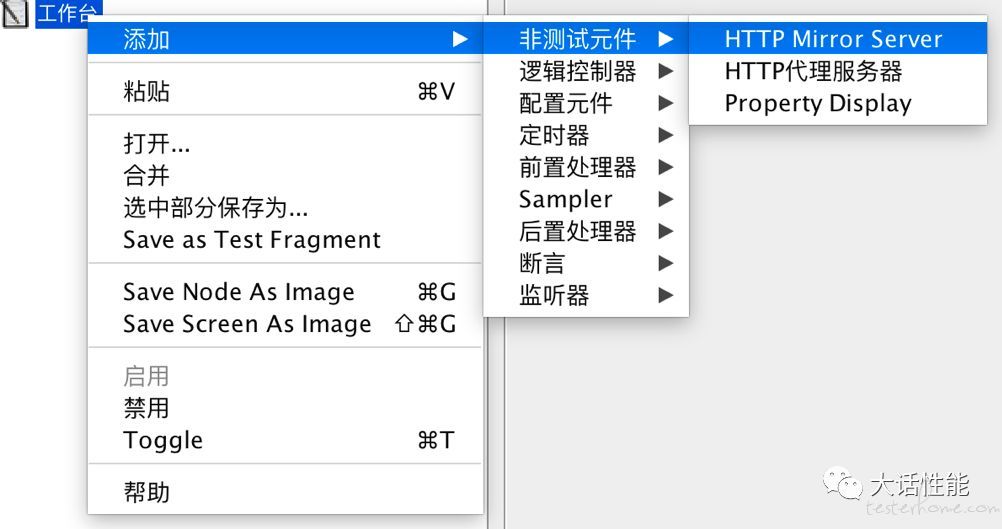Screen dimensions: 1002x529
Task: Open 帮助 from the context menu
Action: (284, 492)
